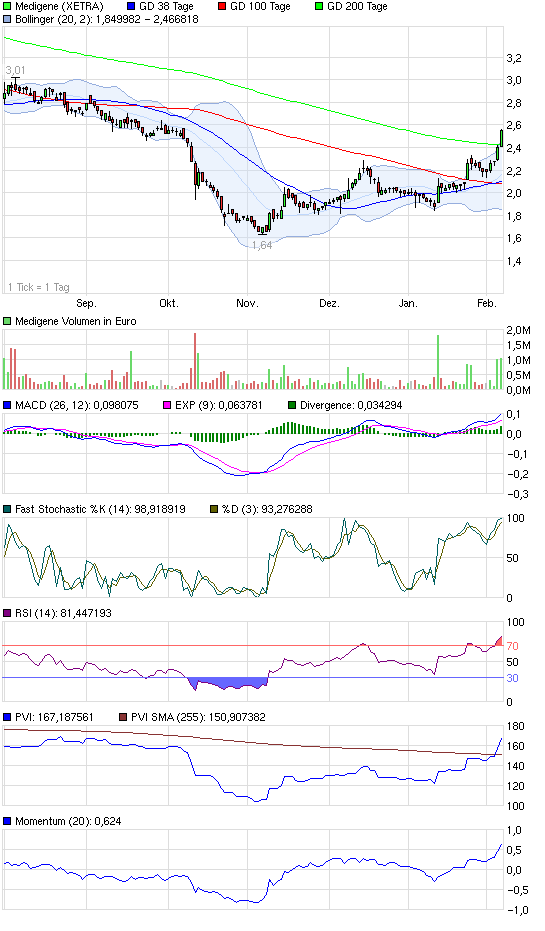Click the blue oversold RSI shaded area

tap(229, 682)
